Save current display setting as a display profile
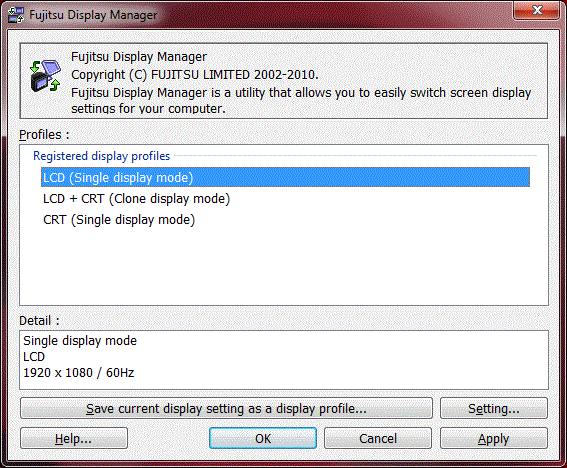Viewport: 567px width, 468px height. click(226, 408)
